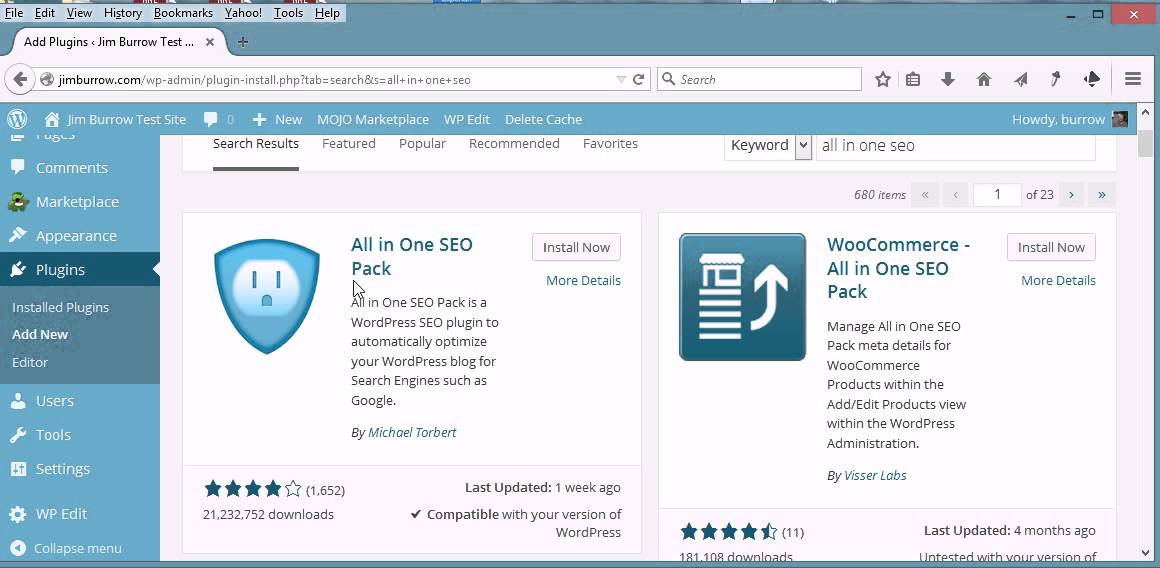Screen dimensions: 1160x568
Task: Click the All in One SEO Pack shield icon
Action: pos(266,297)
